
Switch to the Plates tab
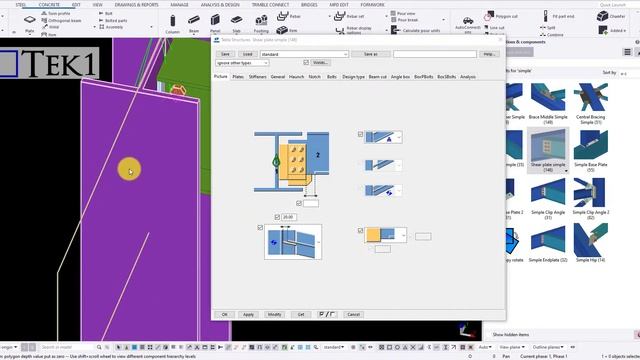click(238, 77)
